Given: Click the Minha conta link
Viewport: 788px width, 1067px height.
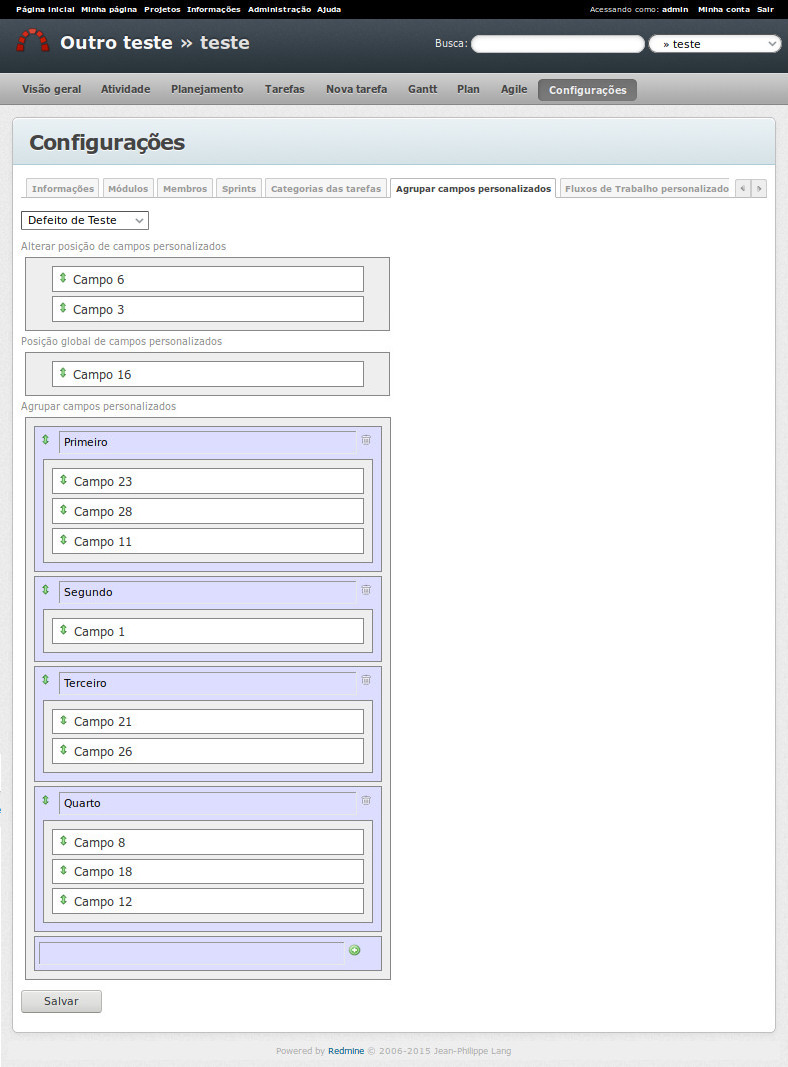Looking at the screenshot, I should click(723, 9).
